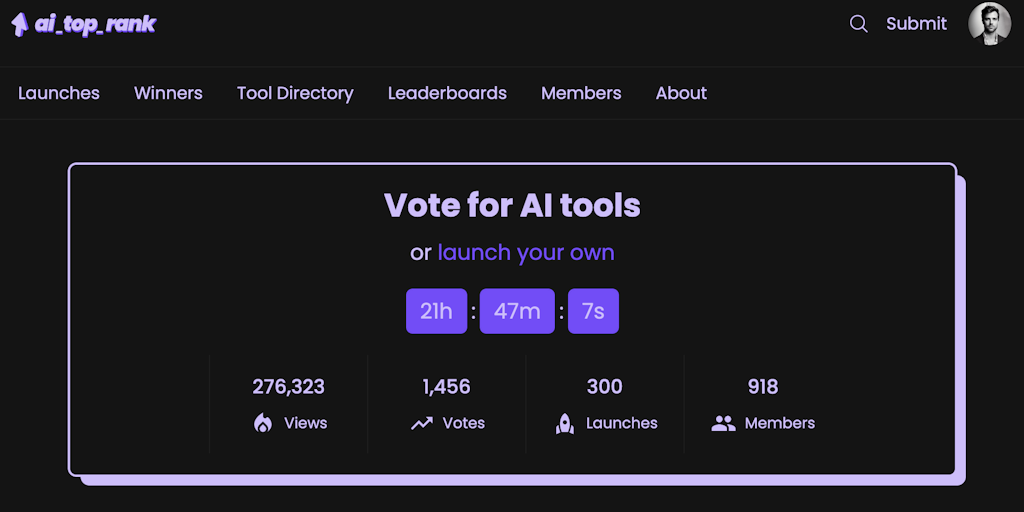Click the "Vote for AI tools" heading
The width and height of the screenshot is (1024, 512).
(512, 205)
